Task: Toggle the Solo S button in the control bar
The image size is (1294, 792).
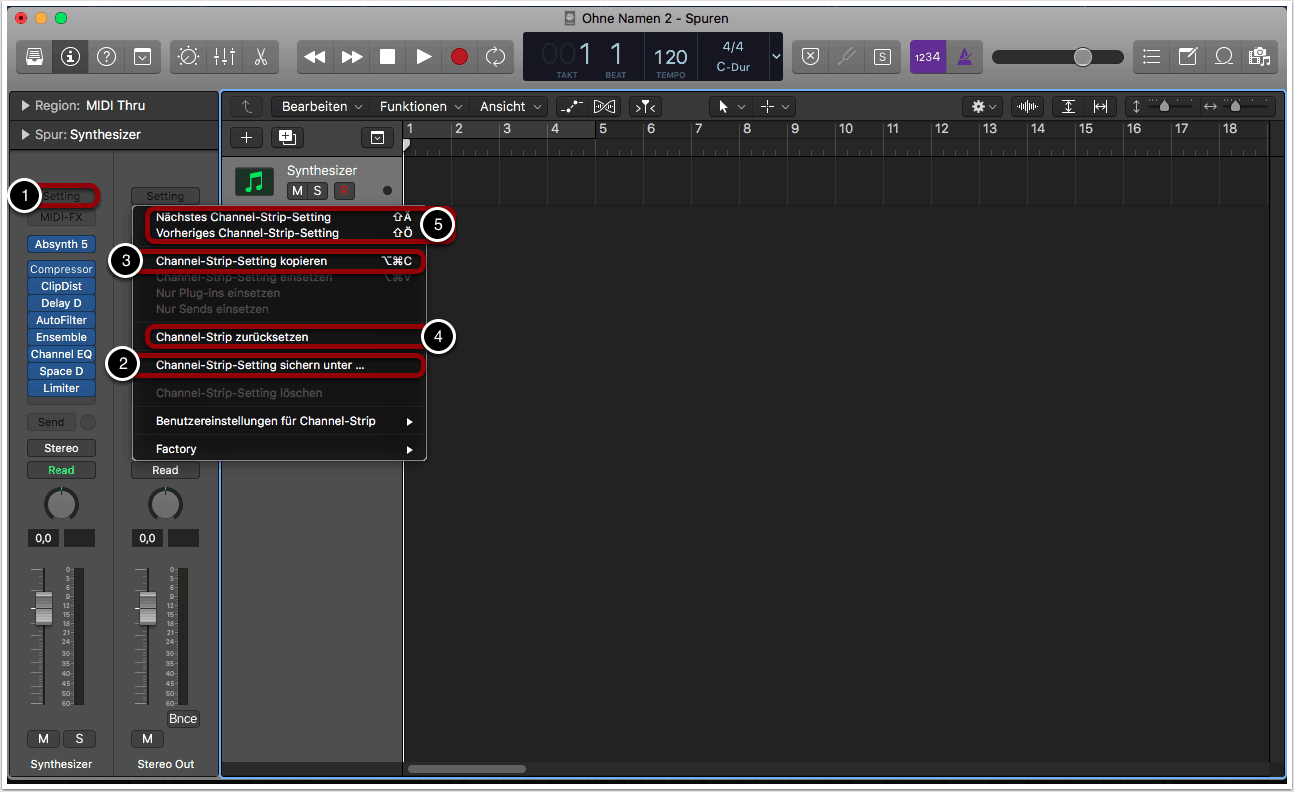Action: (x=881, y=57)
